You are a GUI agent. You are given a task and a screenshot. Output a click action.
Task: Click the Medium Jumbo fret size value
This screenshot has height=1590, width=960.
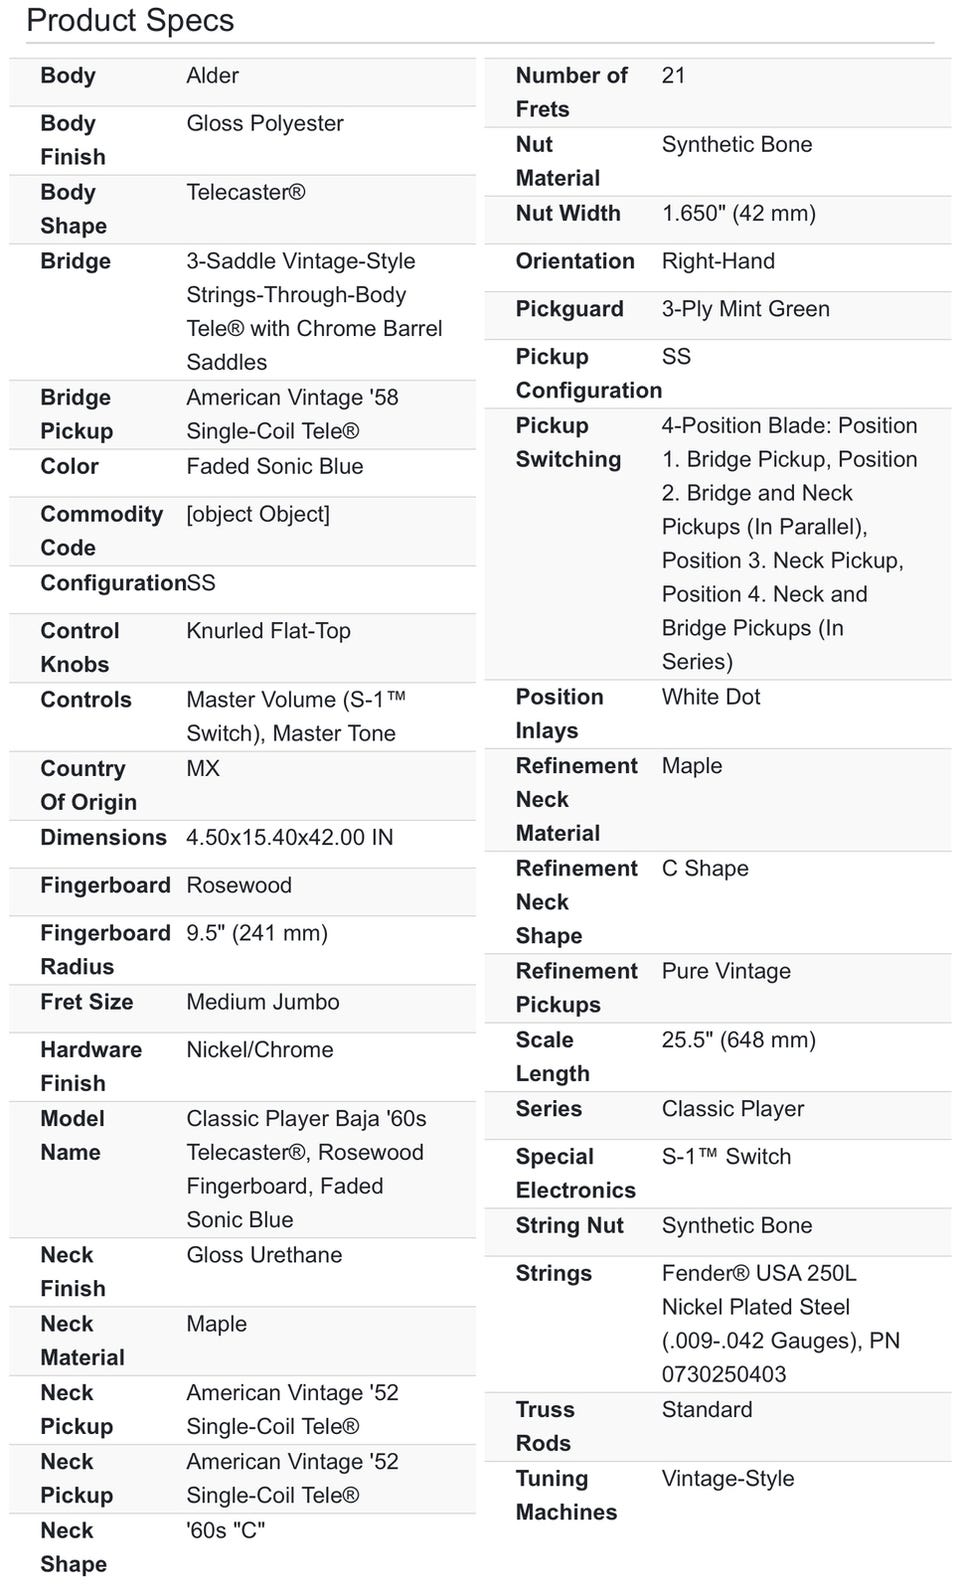coord(262,1003)
